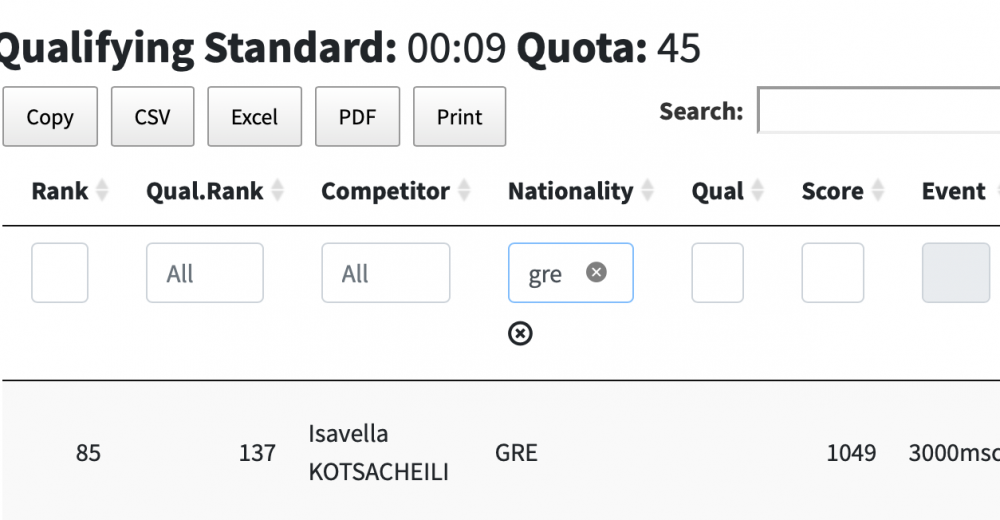Focus the Search input field
Image resolution: width=1000 pixels, height=520 pixels.
coord(880,110)
